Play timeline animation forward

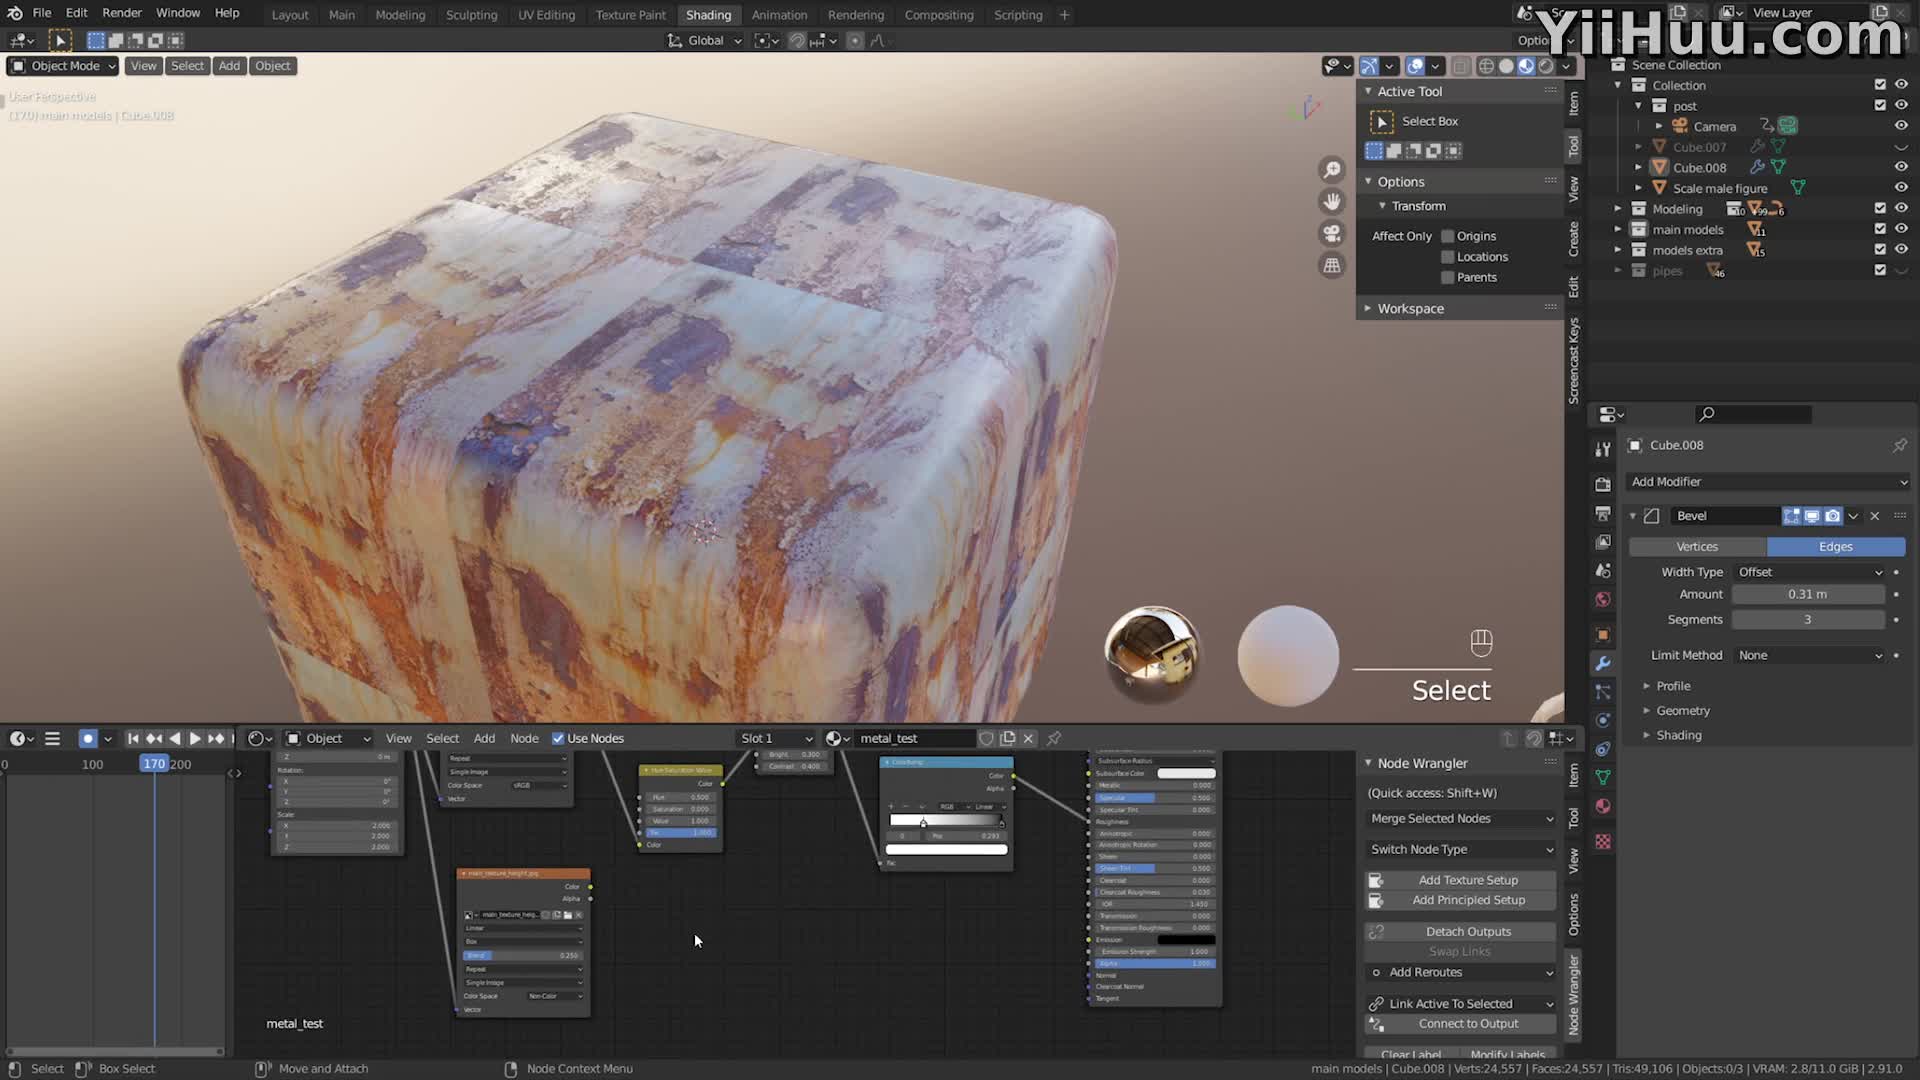point(195,738)
